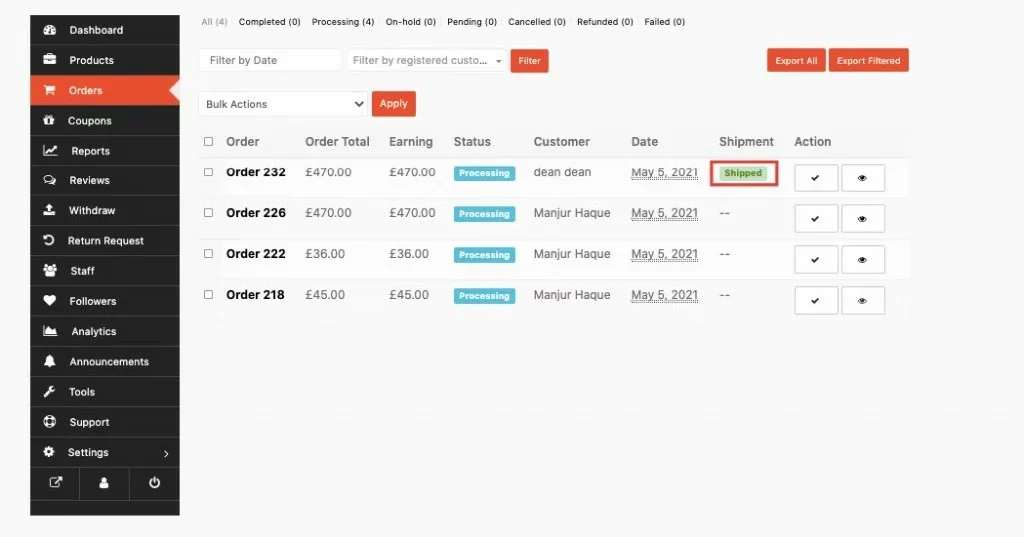Open Coupons in the sidebar

(104, 121)
